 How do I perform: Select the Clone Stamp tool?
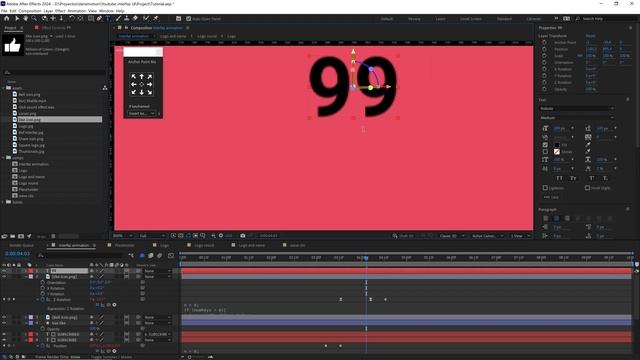[x=127, y=18]
